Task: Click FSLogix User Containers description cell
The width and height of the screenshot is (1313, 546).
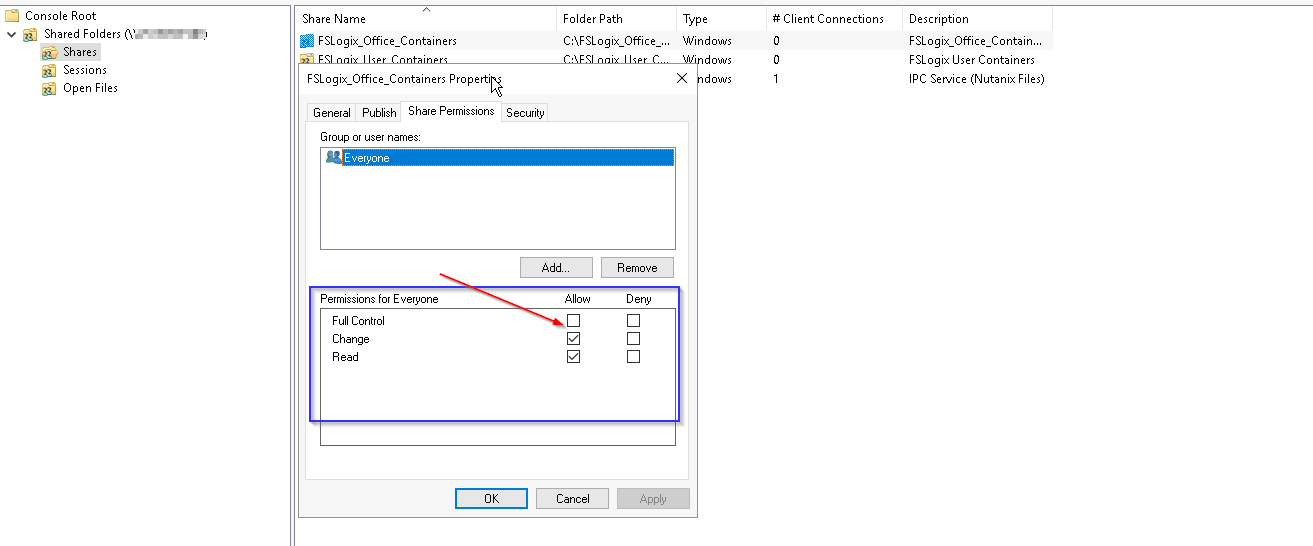Action: click(x=972, y=60)
